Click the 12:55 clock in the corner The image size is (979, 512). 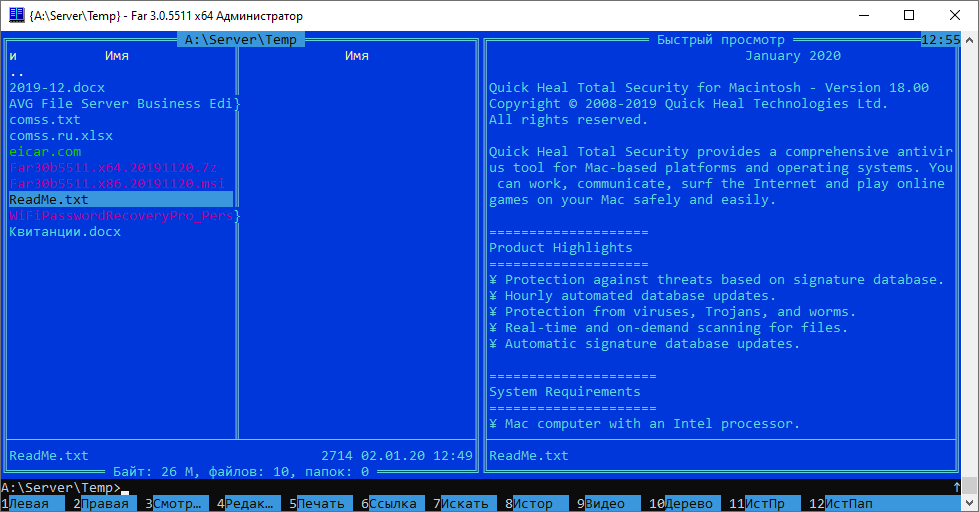pos(940,40)
